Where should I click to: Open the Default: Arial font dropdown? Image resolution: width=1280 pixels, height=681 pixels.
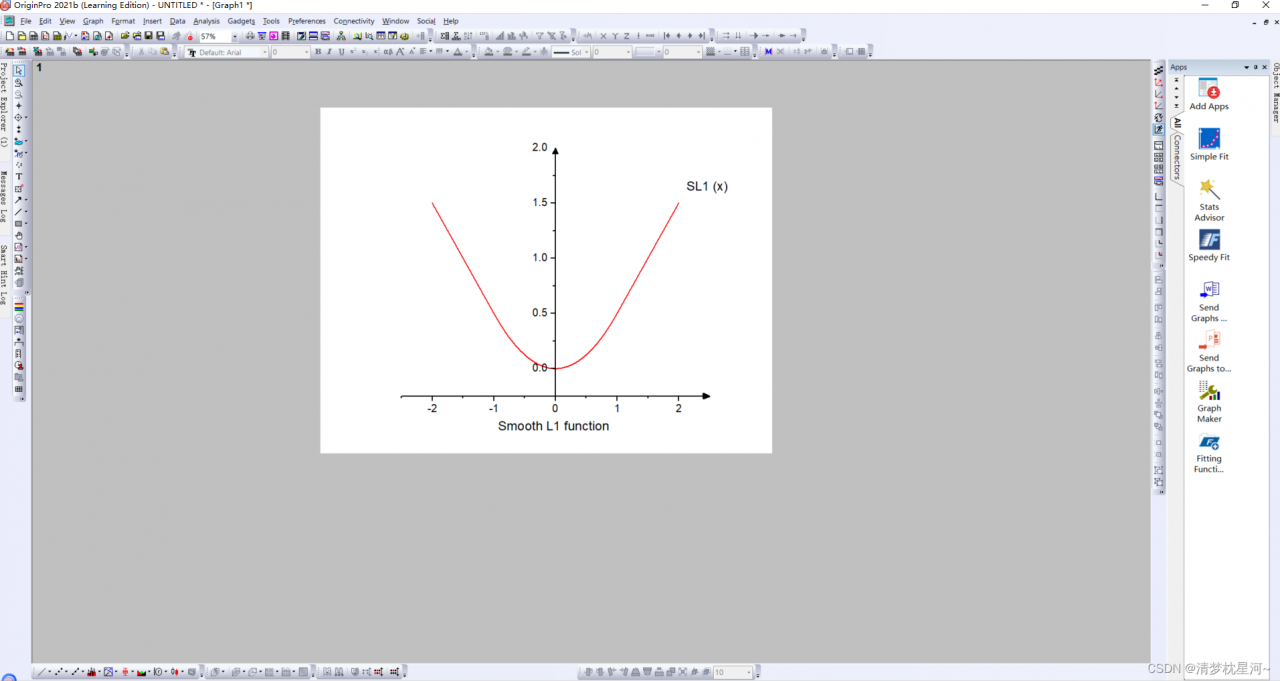265,52
